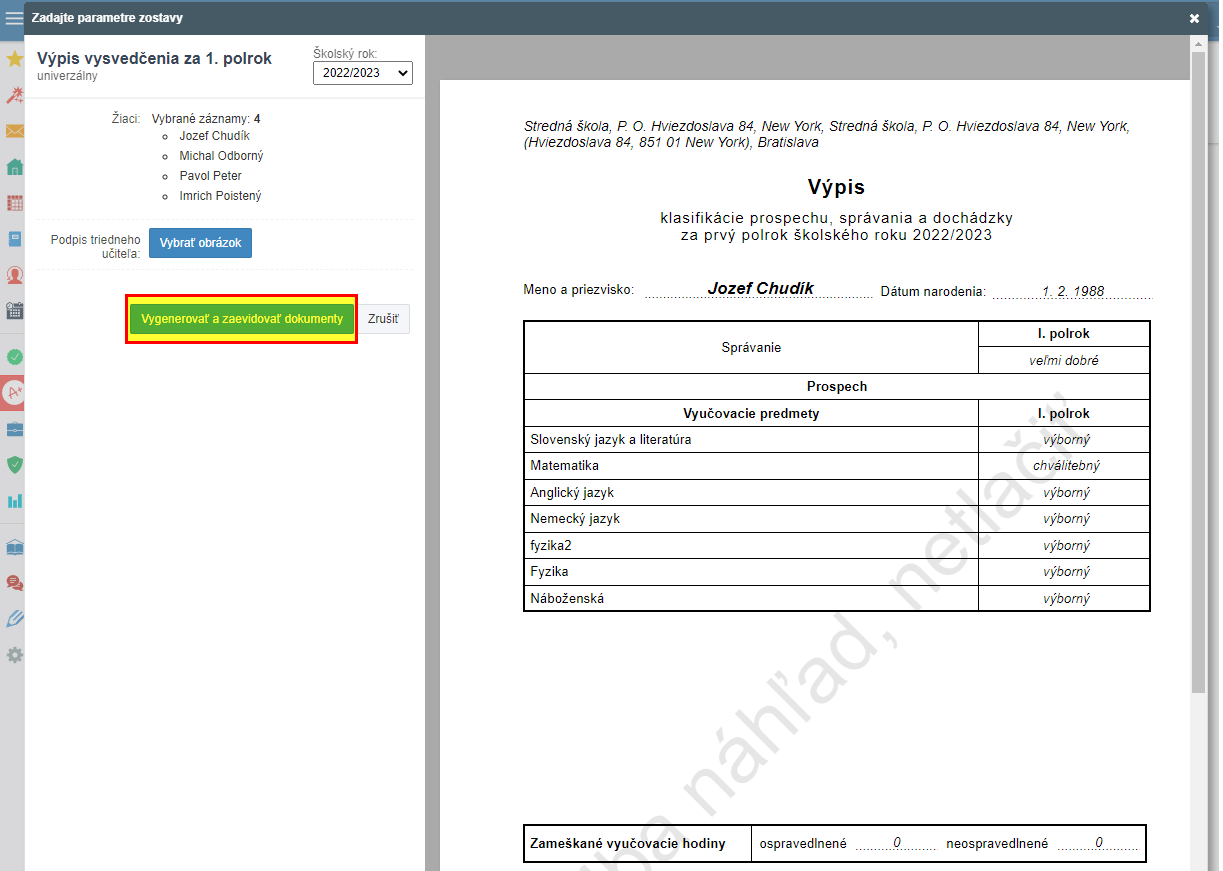Open the envelope messages icon
The height and width of the screenshot is (871, 1223).
pyautogui.click(x=14, y=131)
